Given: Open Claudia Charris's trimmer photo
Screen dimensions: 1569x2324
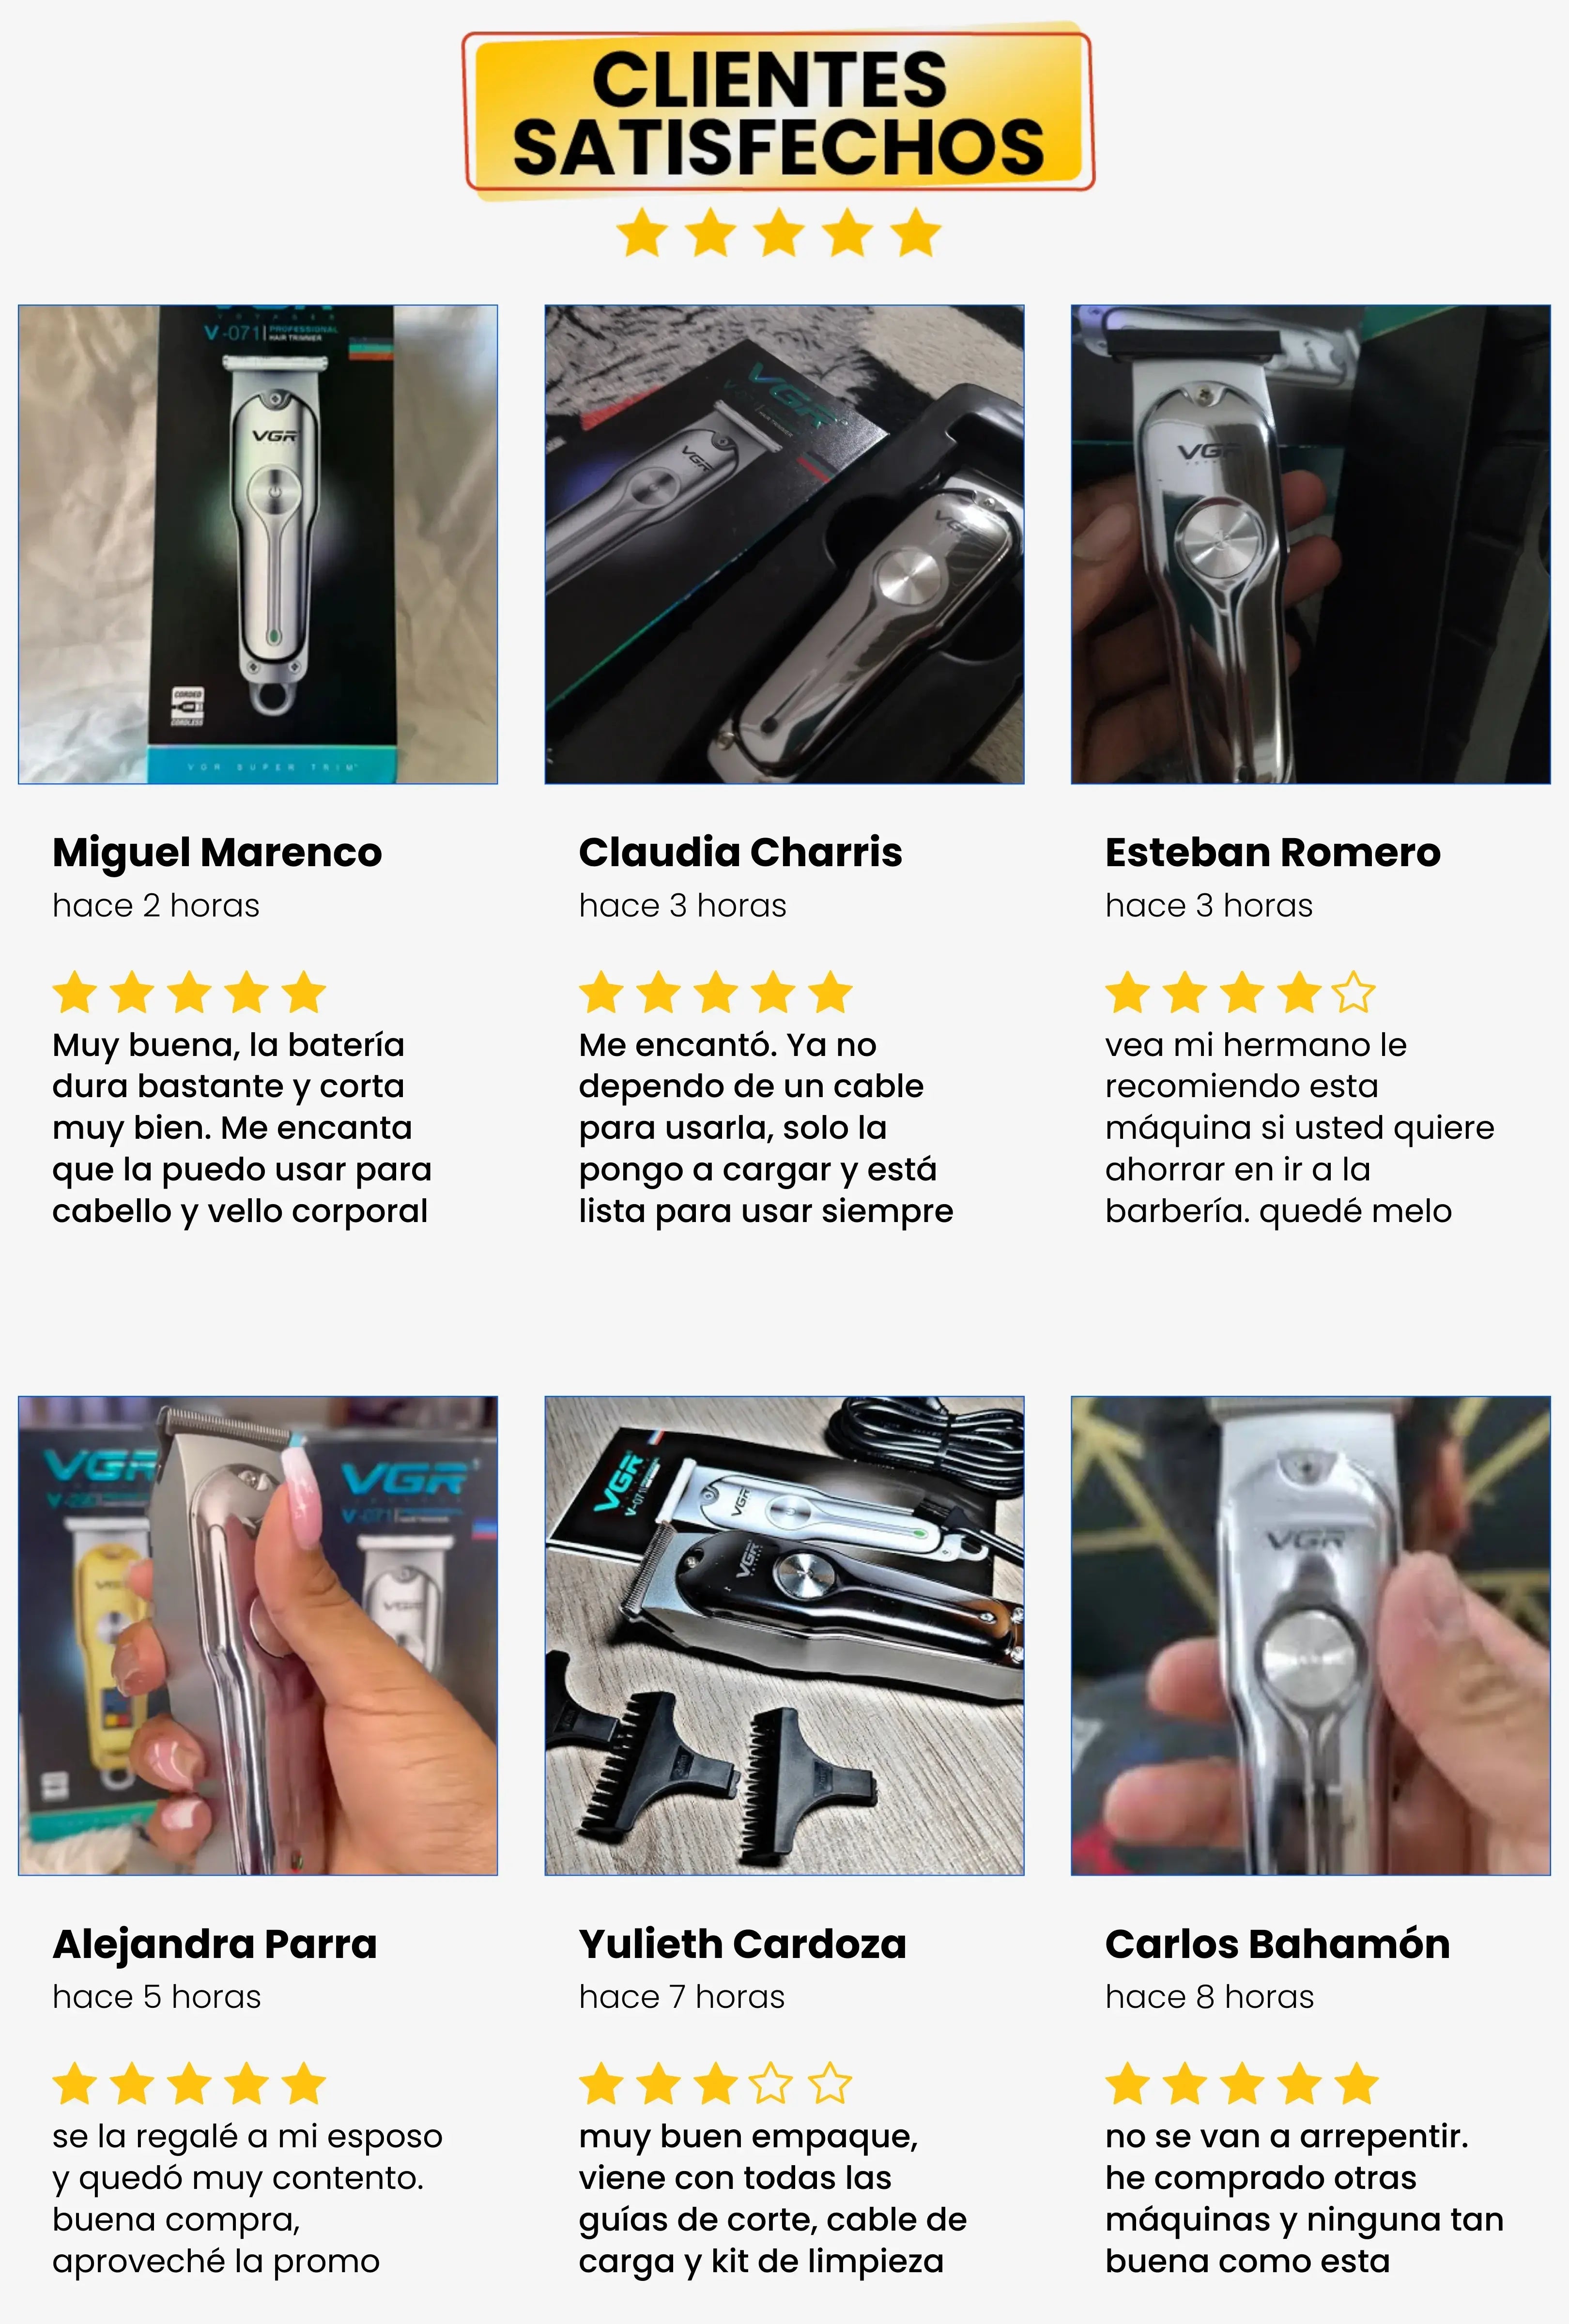Looking at the screenshot, I should point(784,544).
